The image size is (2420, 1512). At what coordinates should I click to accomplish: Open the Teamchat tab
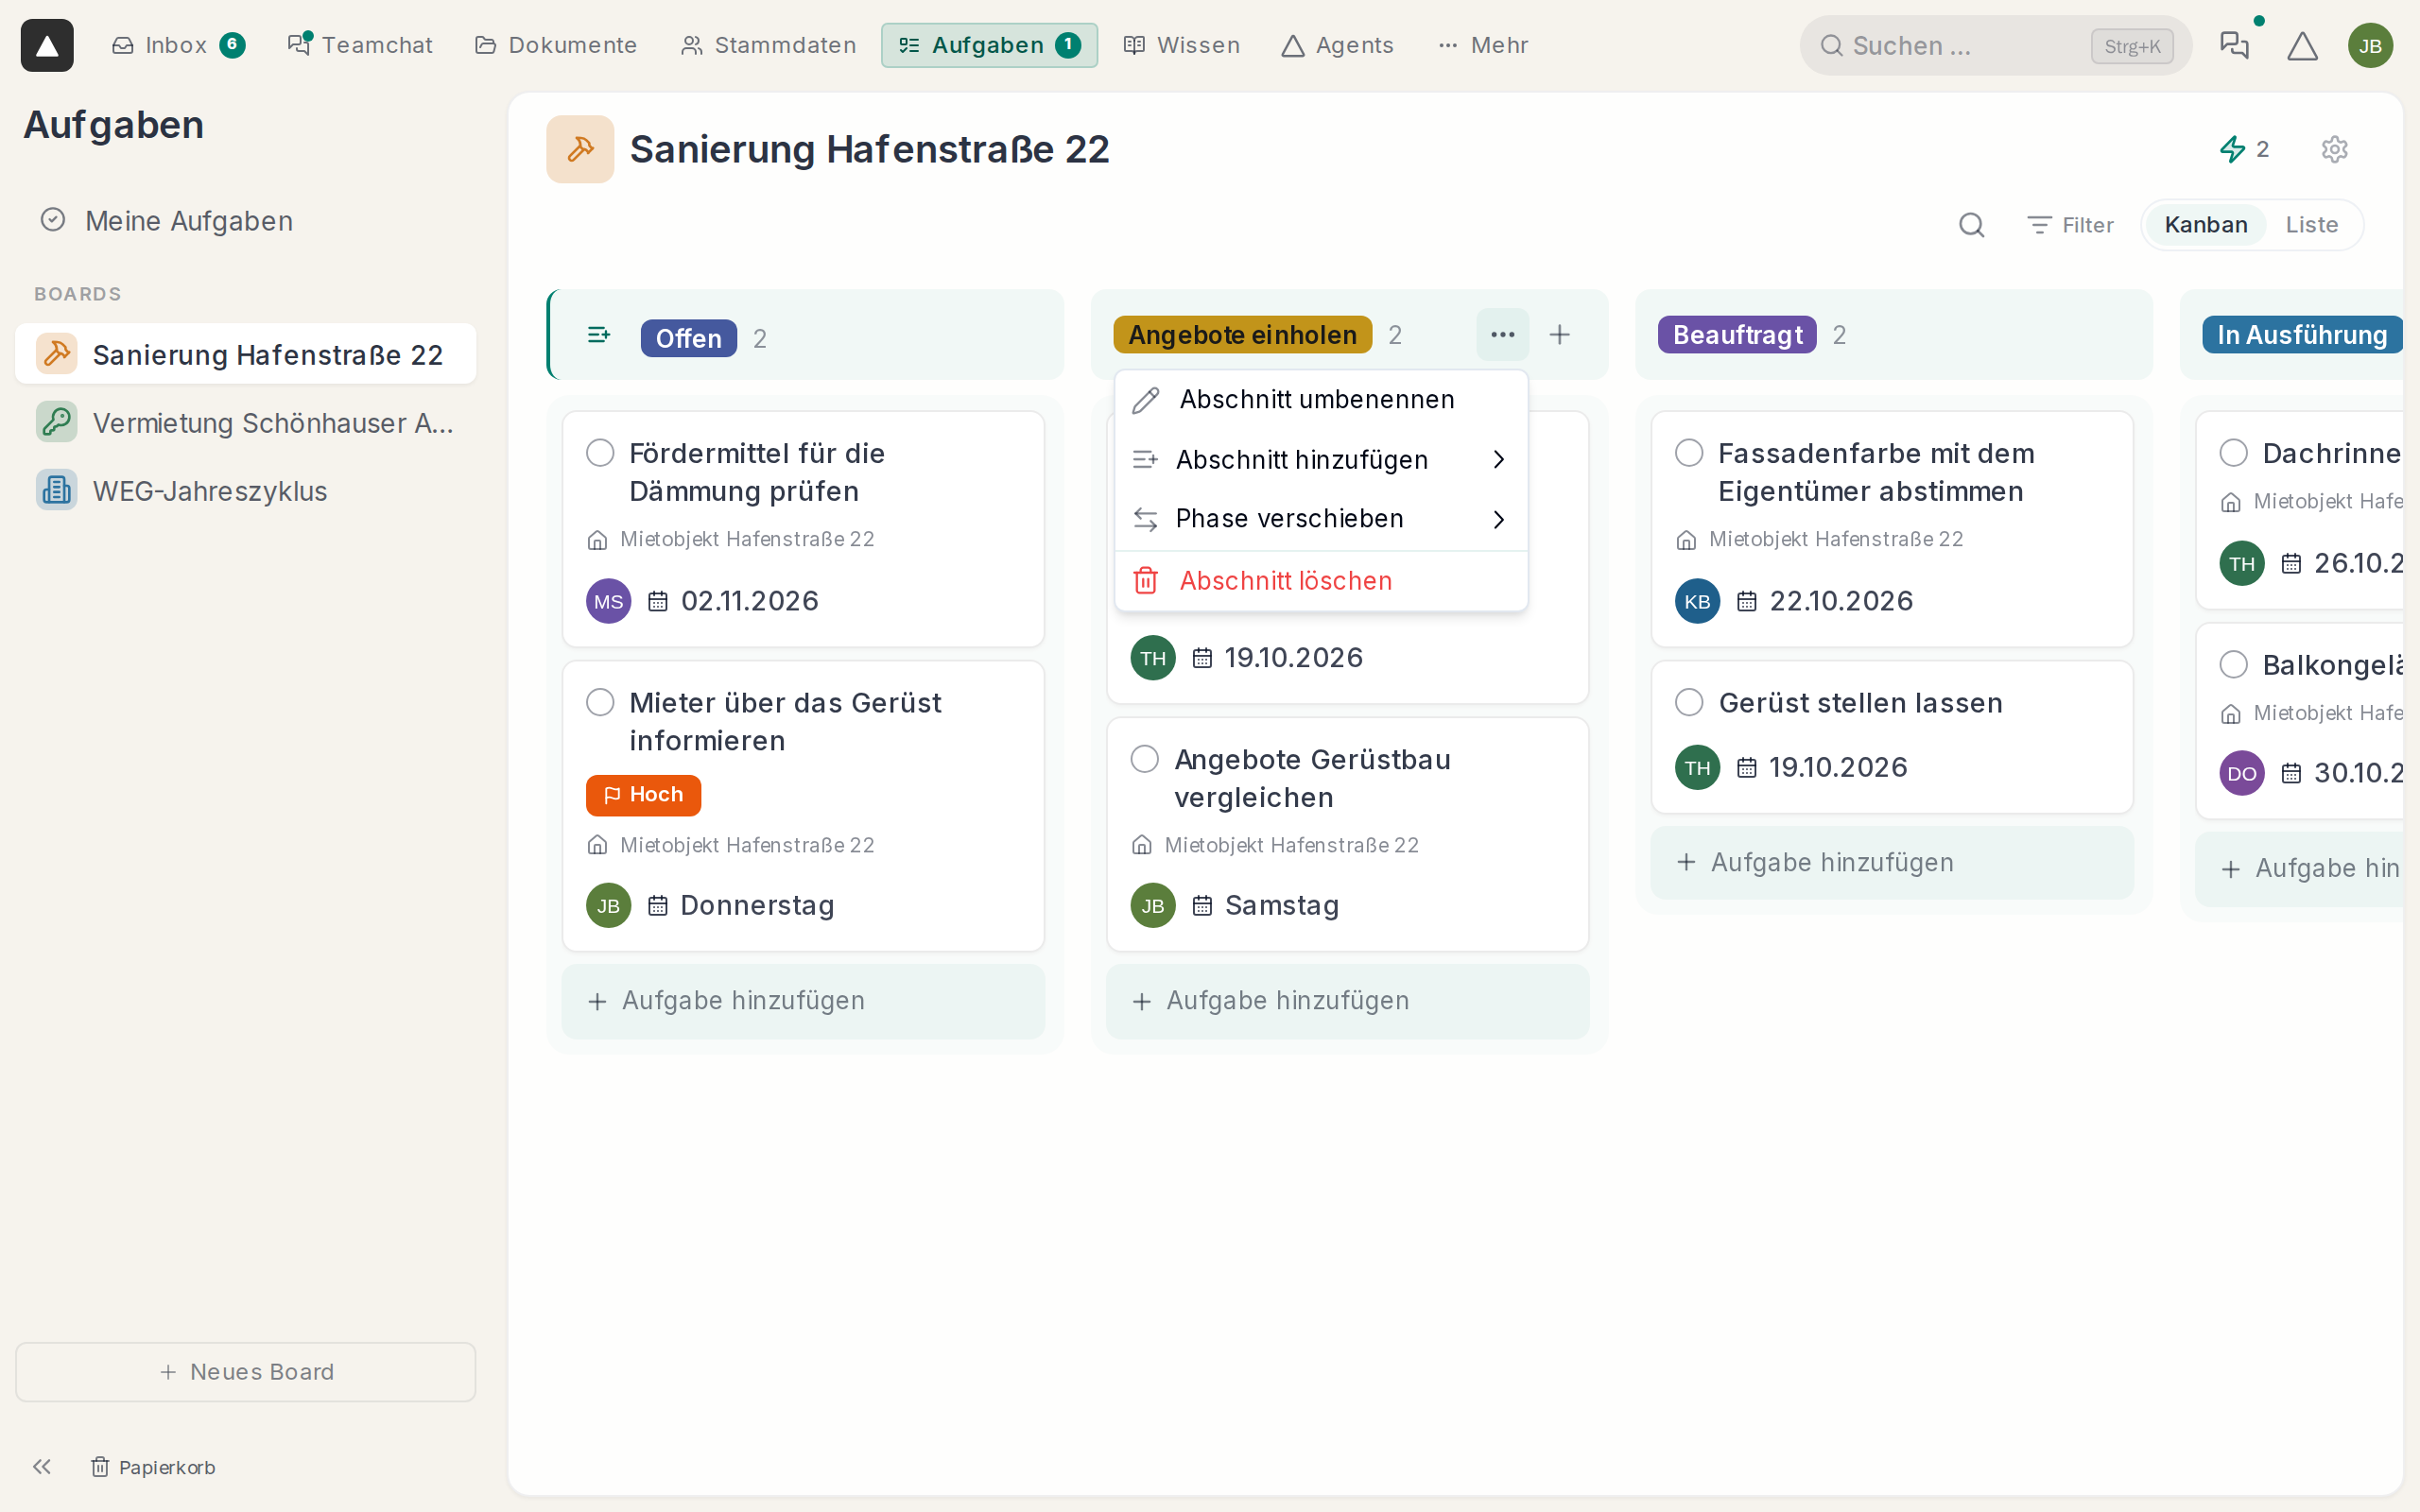pos(360,45)
